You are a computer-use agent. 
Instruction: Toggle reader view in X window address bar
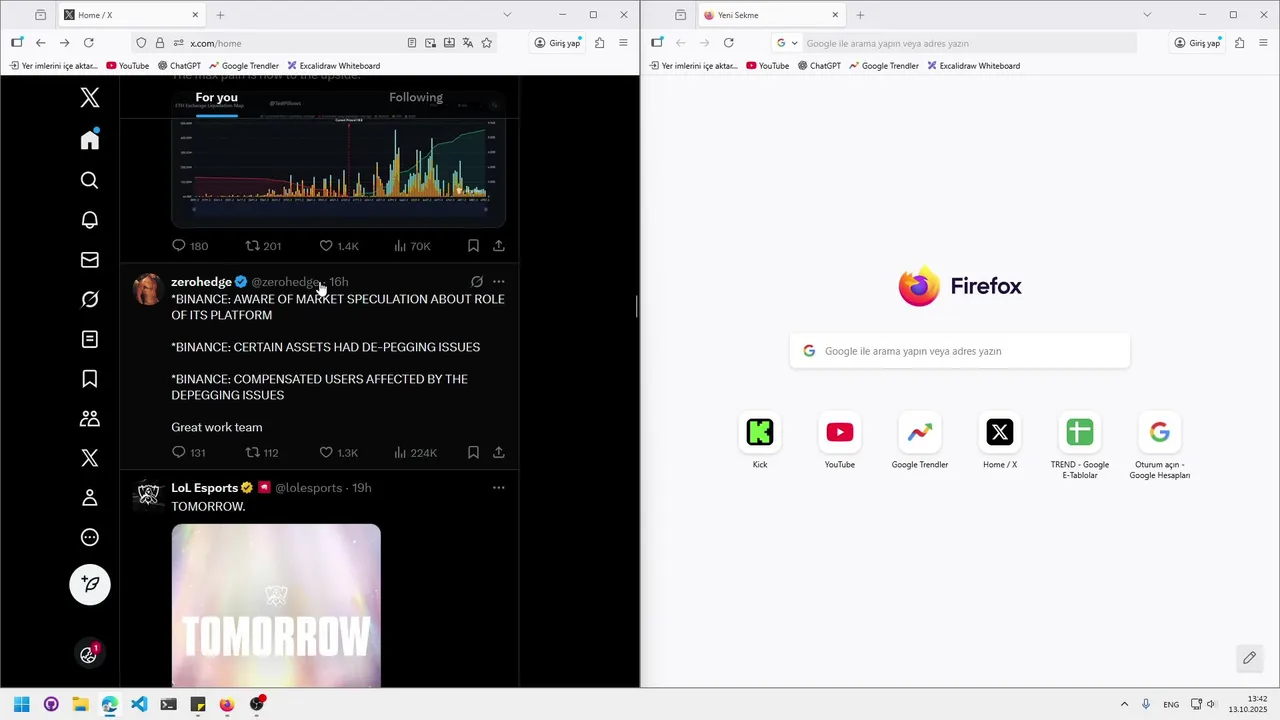click(412, 43)
